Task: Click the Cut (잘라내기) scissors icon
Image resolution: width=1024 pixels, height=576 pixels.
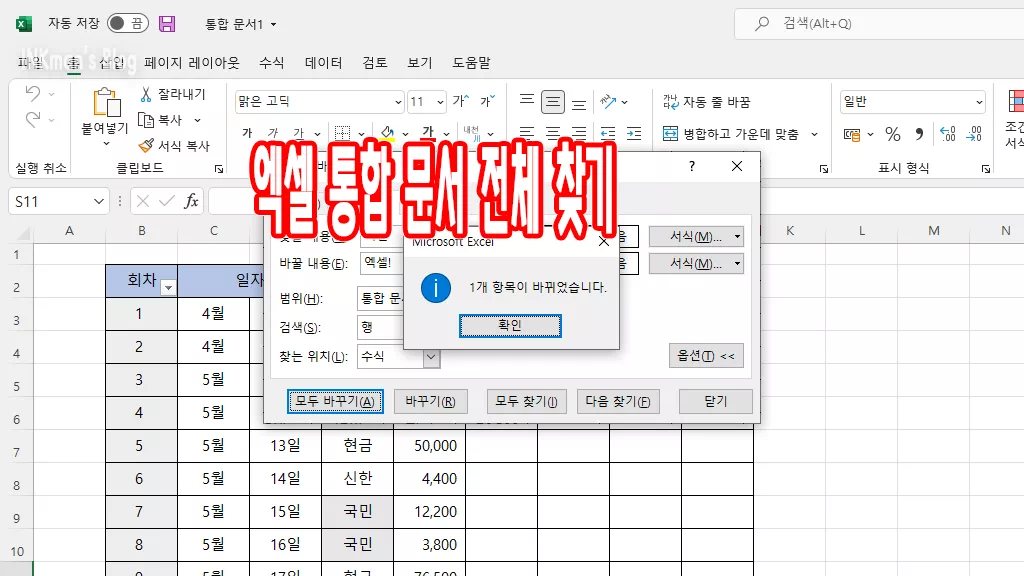Action: [x=146, y=94]
